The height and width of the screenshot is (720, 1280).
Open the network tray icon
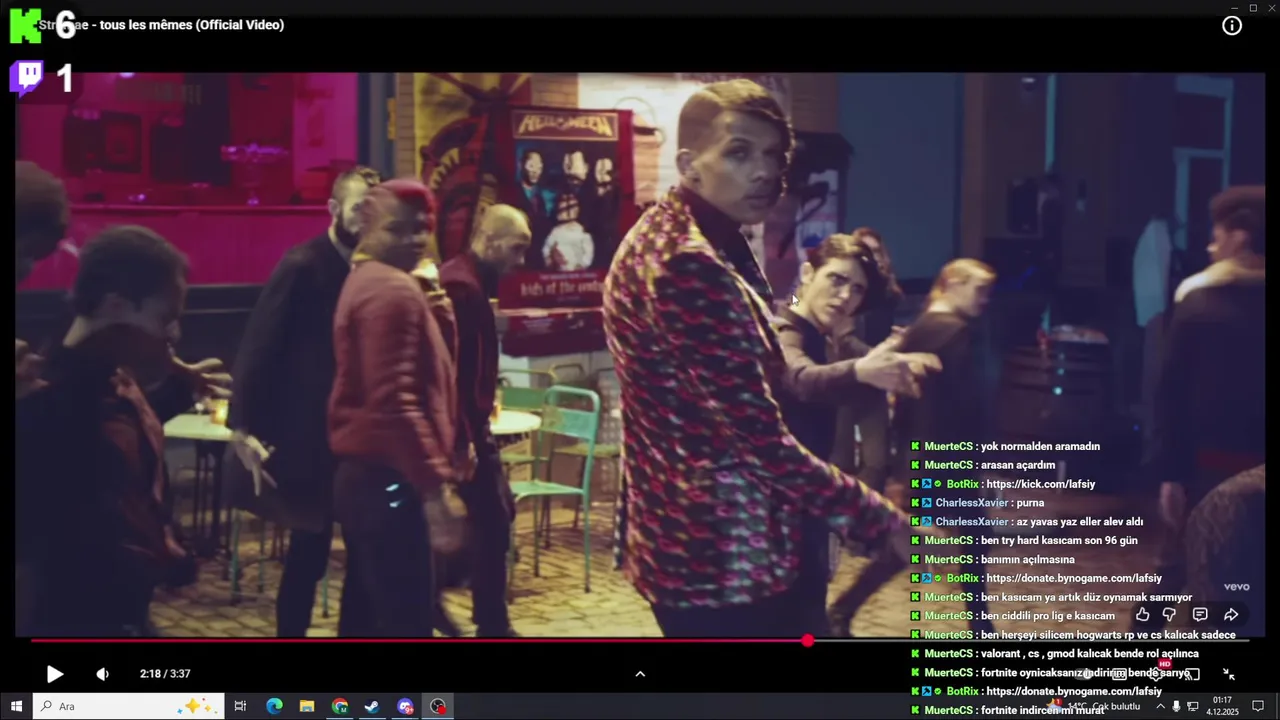coord(1193,706)
